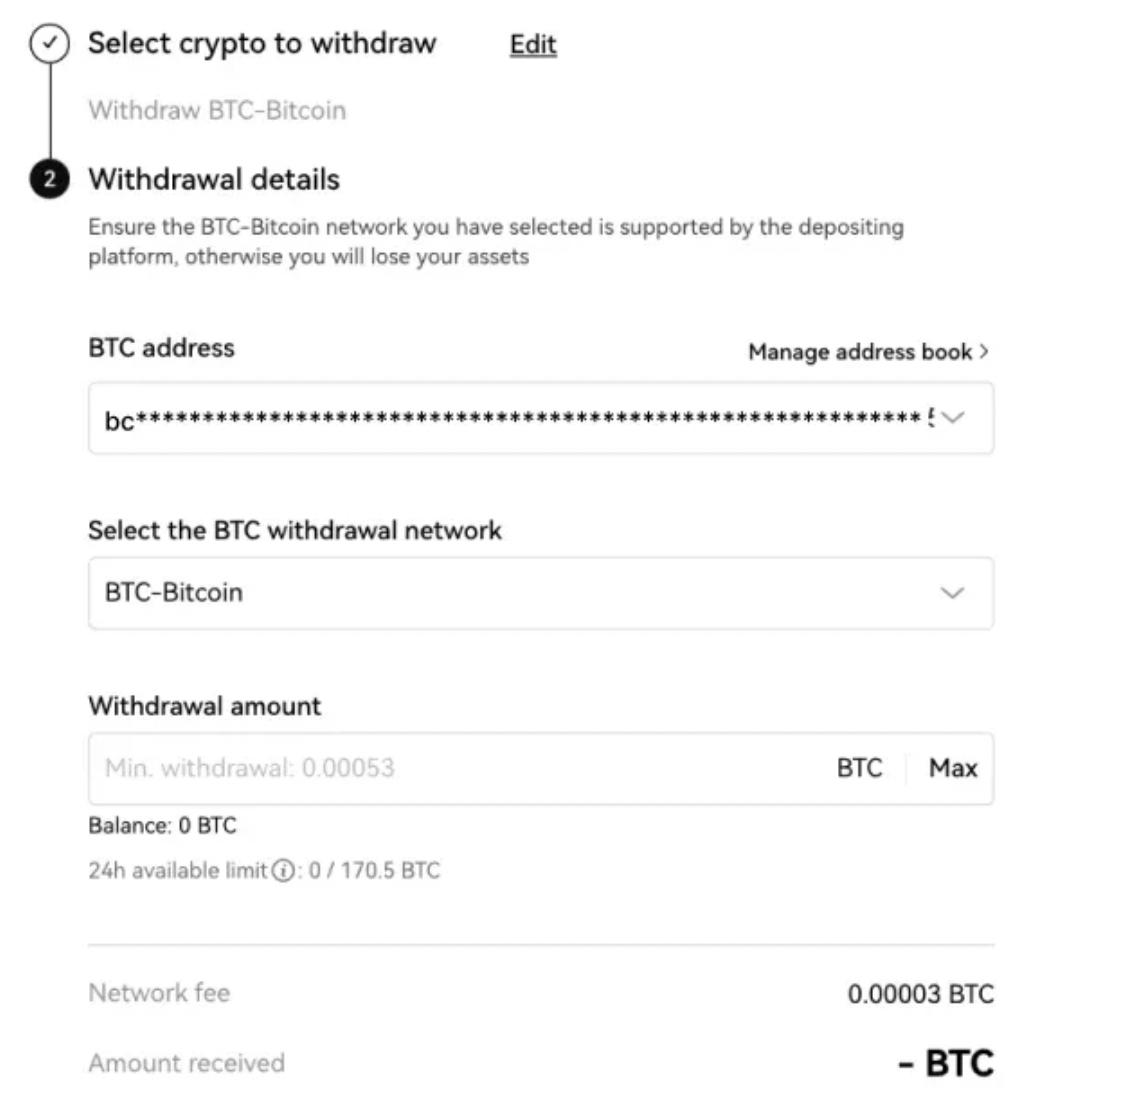1124x1114 pixels.
Task: Click the Balance: 0 BTC text
Action: tap(162, 825)
